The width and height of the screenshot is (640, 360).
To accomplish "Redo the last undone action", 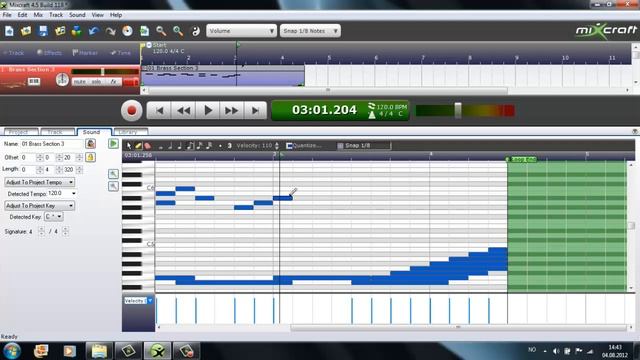I will coord(111,31).
